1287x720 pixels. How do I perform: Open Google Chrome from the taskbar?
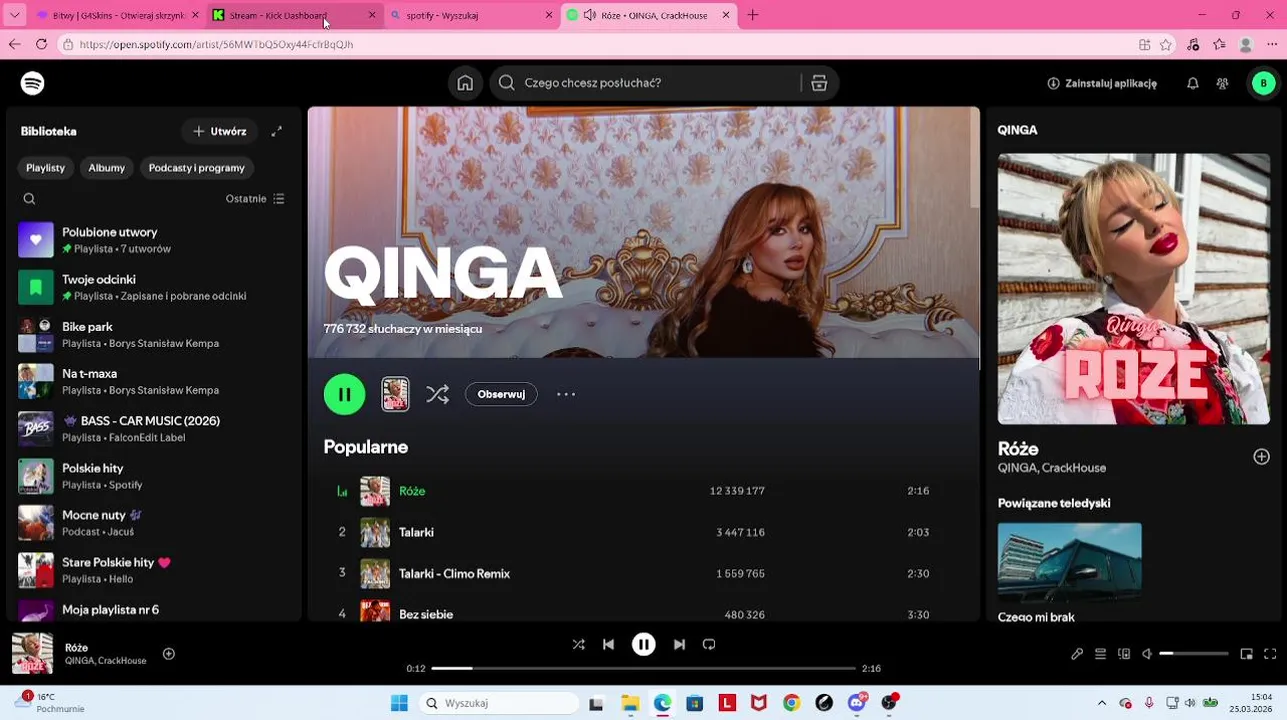(792, 703)
